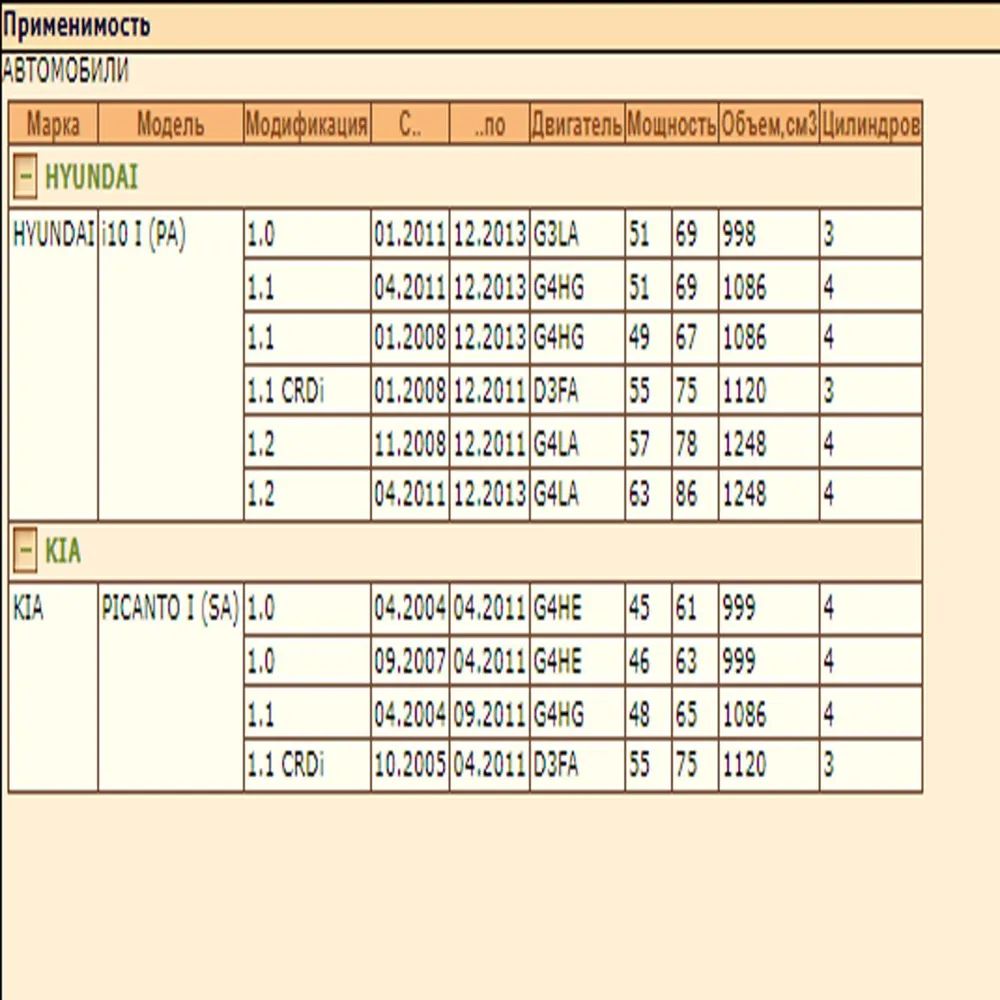Click the '..по' end date column header

pyautogui.click(x=489, y=126)
